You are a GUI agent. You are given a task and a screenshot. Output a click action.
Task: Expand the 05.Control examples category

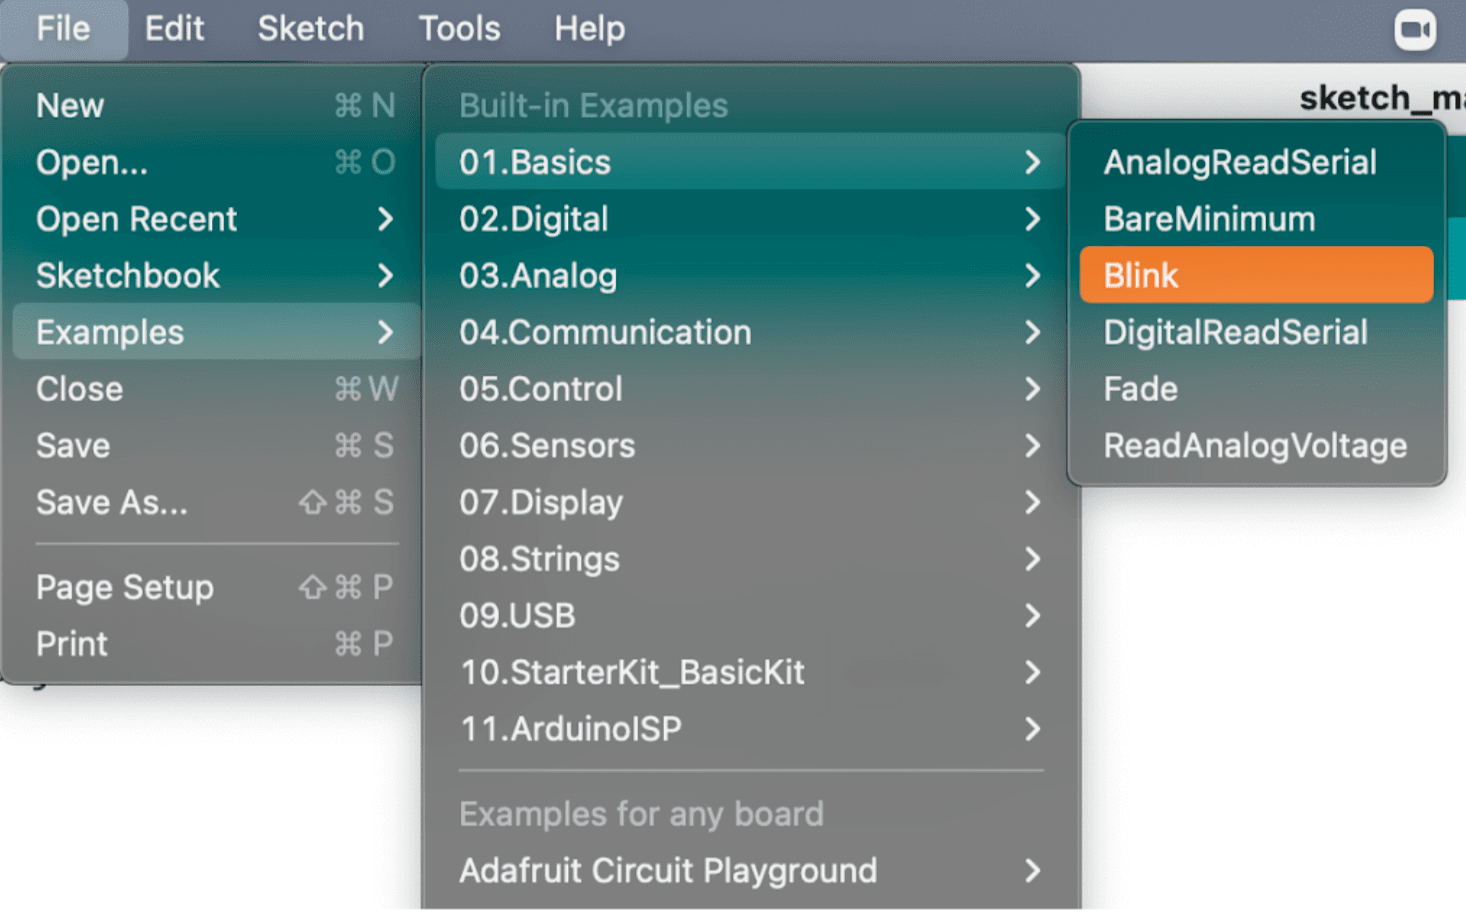pos(750,389)
